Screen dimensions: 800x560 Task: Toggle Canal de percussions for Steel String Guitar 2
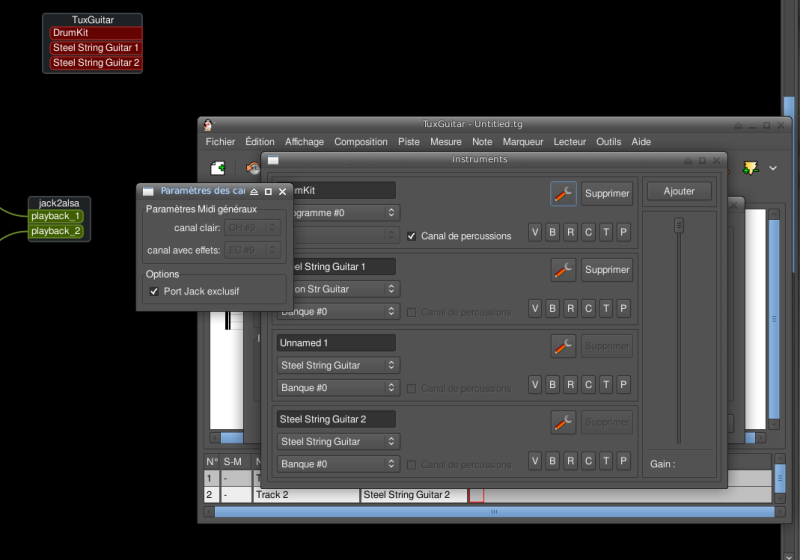[411, 465]
